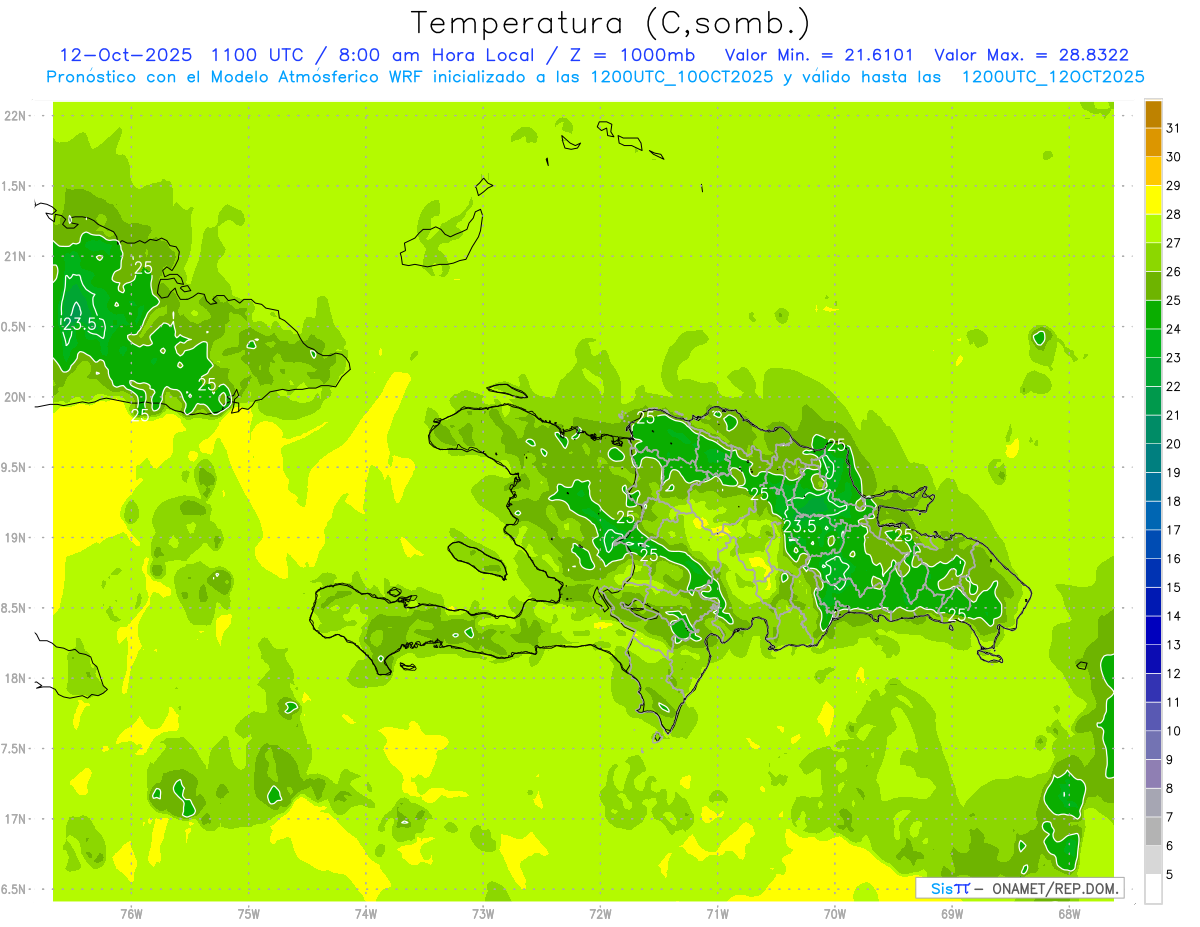Screen dimensions: 1200x927
Task: Click the "Valor Max. = 28.8322" text
Action: [1031, 56]
